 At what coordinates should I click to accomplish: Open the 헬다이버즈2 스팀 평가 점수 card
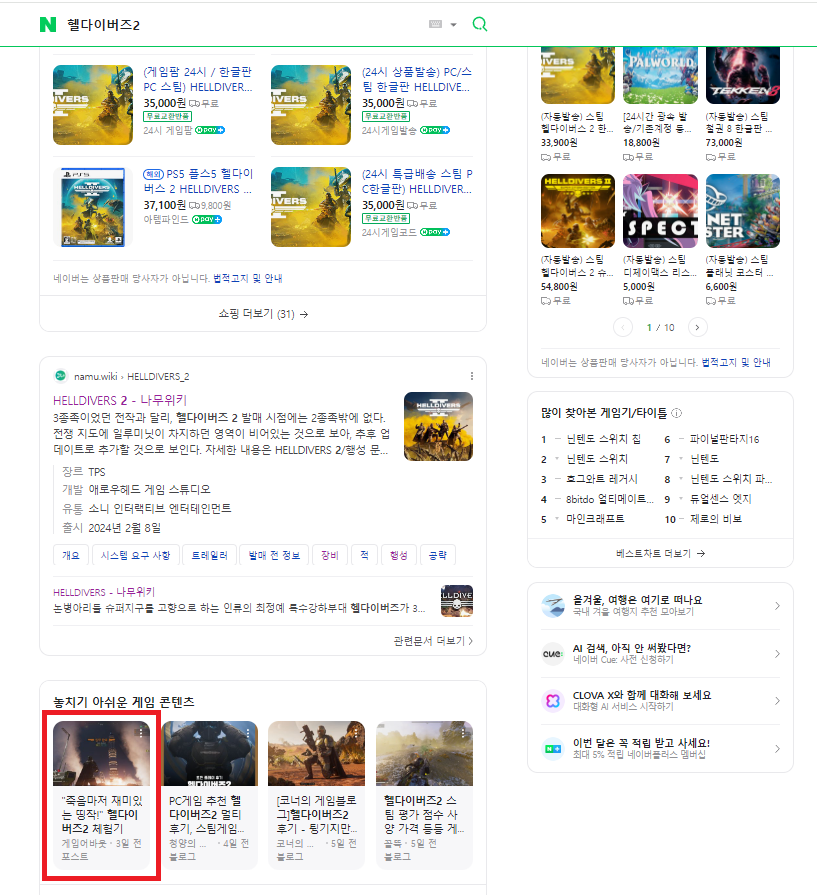tap(424, 795)
